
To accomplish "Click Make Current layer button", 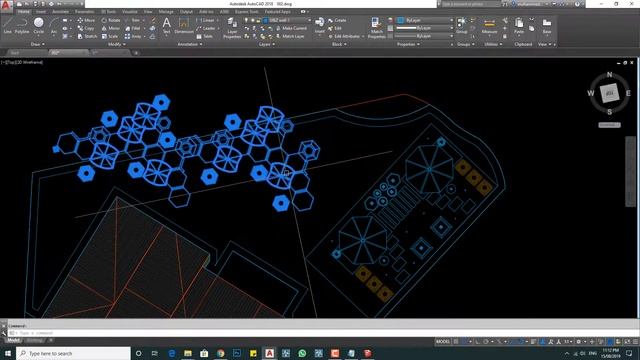I will [x=291, y=28].
